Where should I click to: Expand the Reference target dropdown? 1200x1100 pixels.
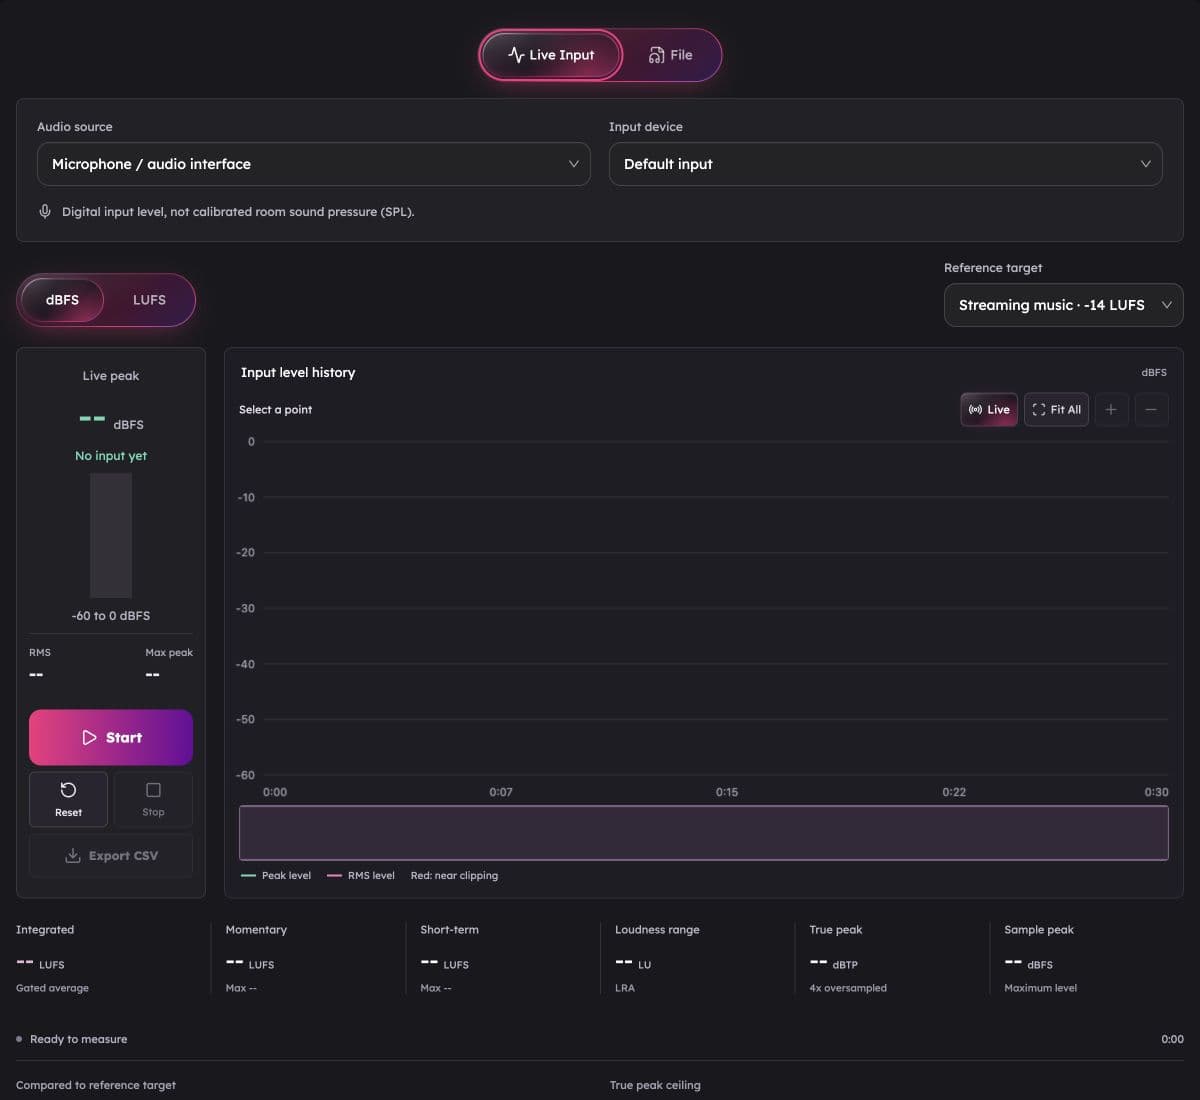(1063, 305)
